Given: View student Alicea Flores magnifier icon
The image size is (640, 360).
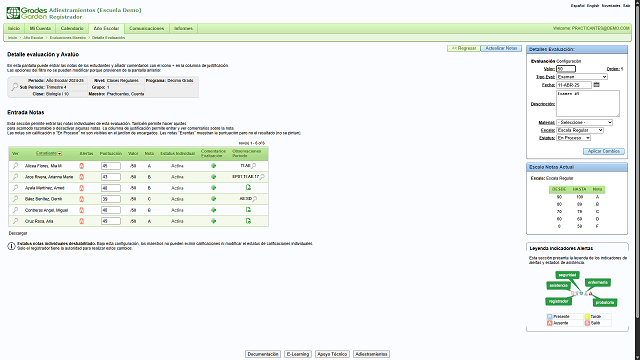Looking at the screenshot, I should [x=16, y=166].
